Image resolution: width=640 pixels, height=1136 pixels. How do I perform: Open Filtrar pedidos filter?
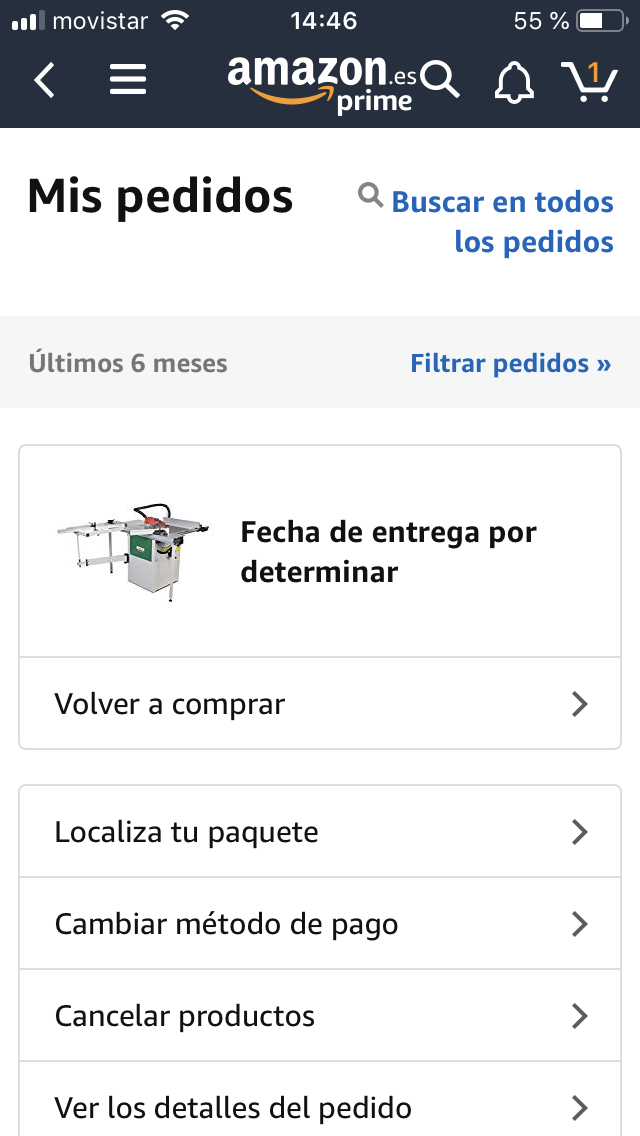[x=510, y=363]
